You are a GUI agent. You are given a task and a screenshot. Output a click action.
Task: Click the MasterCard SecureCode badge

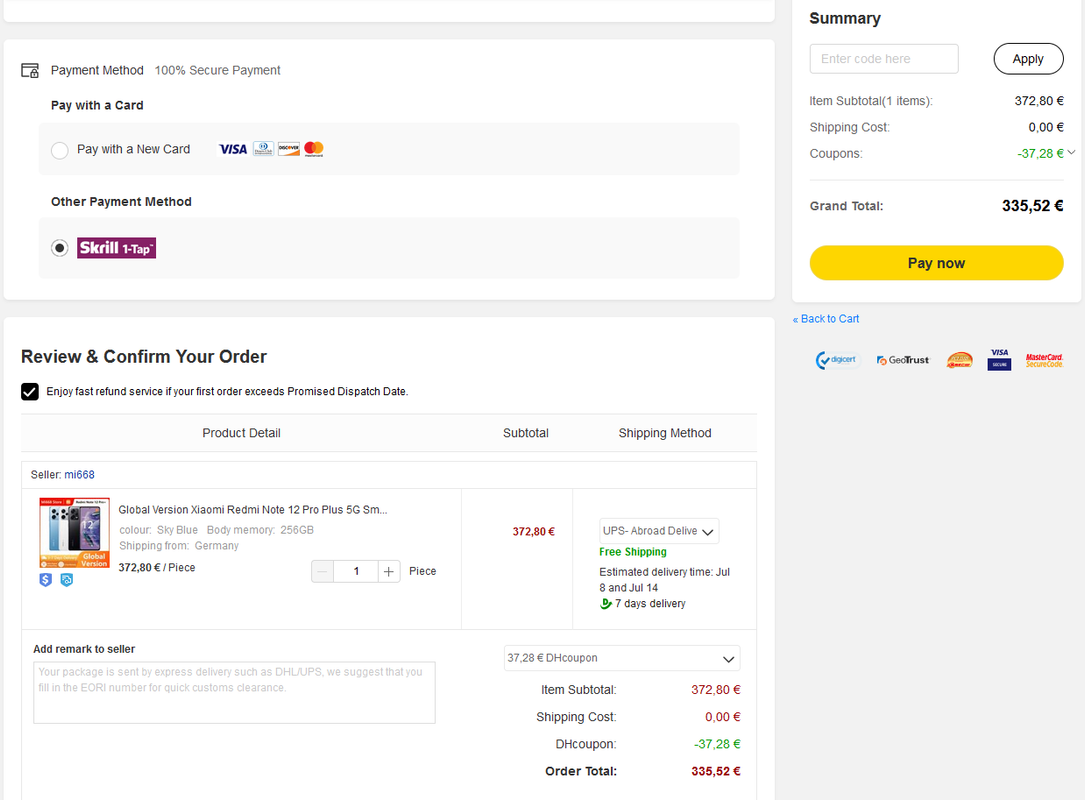pyautogui.click(x=1044, y=361)
